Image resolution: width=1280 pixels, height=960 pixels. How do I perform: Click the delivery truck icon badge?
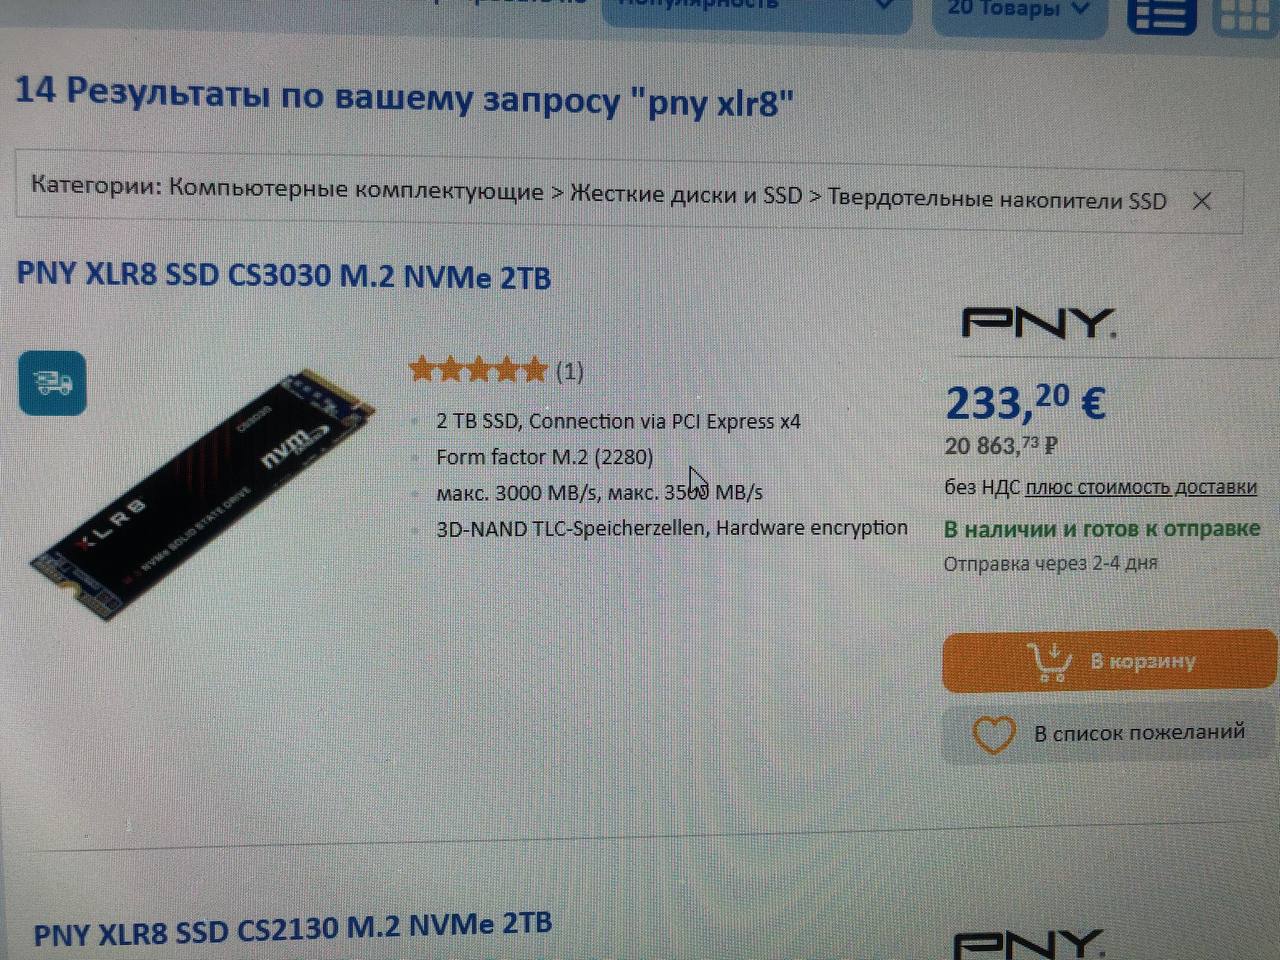(52, 383)
